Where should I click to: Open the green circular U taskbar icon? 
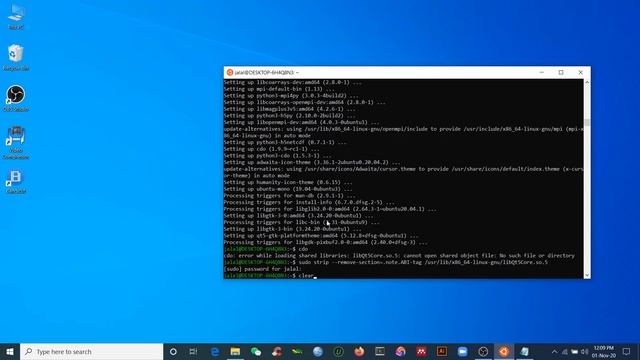[x=338, y=351]
